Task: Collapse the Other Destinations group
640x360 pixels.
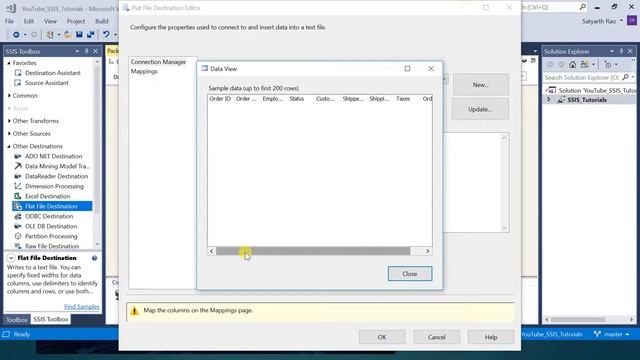Action: pyautogui.click(x=9, y=147)
